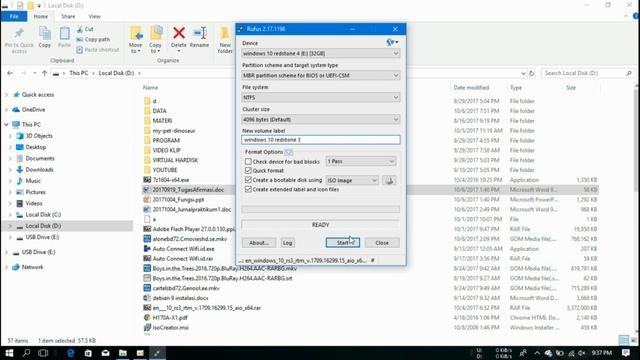Open the File tab in Explorer
Image resolution: width=640 pixels, height=360 pixels.
14,16
